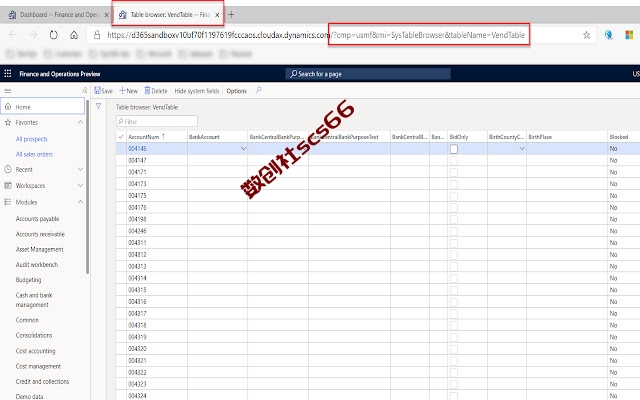Open the Accounts receivable module
Viewport: 640px width, 400px height.
[40, 234]
